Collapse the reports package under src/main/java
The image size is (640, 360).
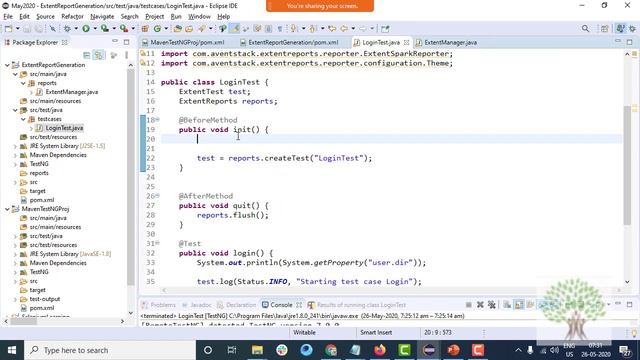[x=23, y=83]
